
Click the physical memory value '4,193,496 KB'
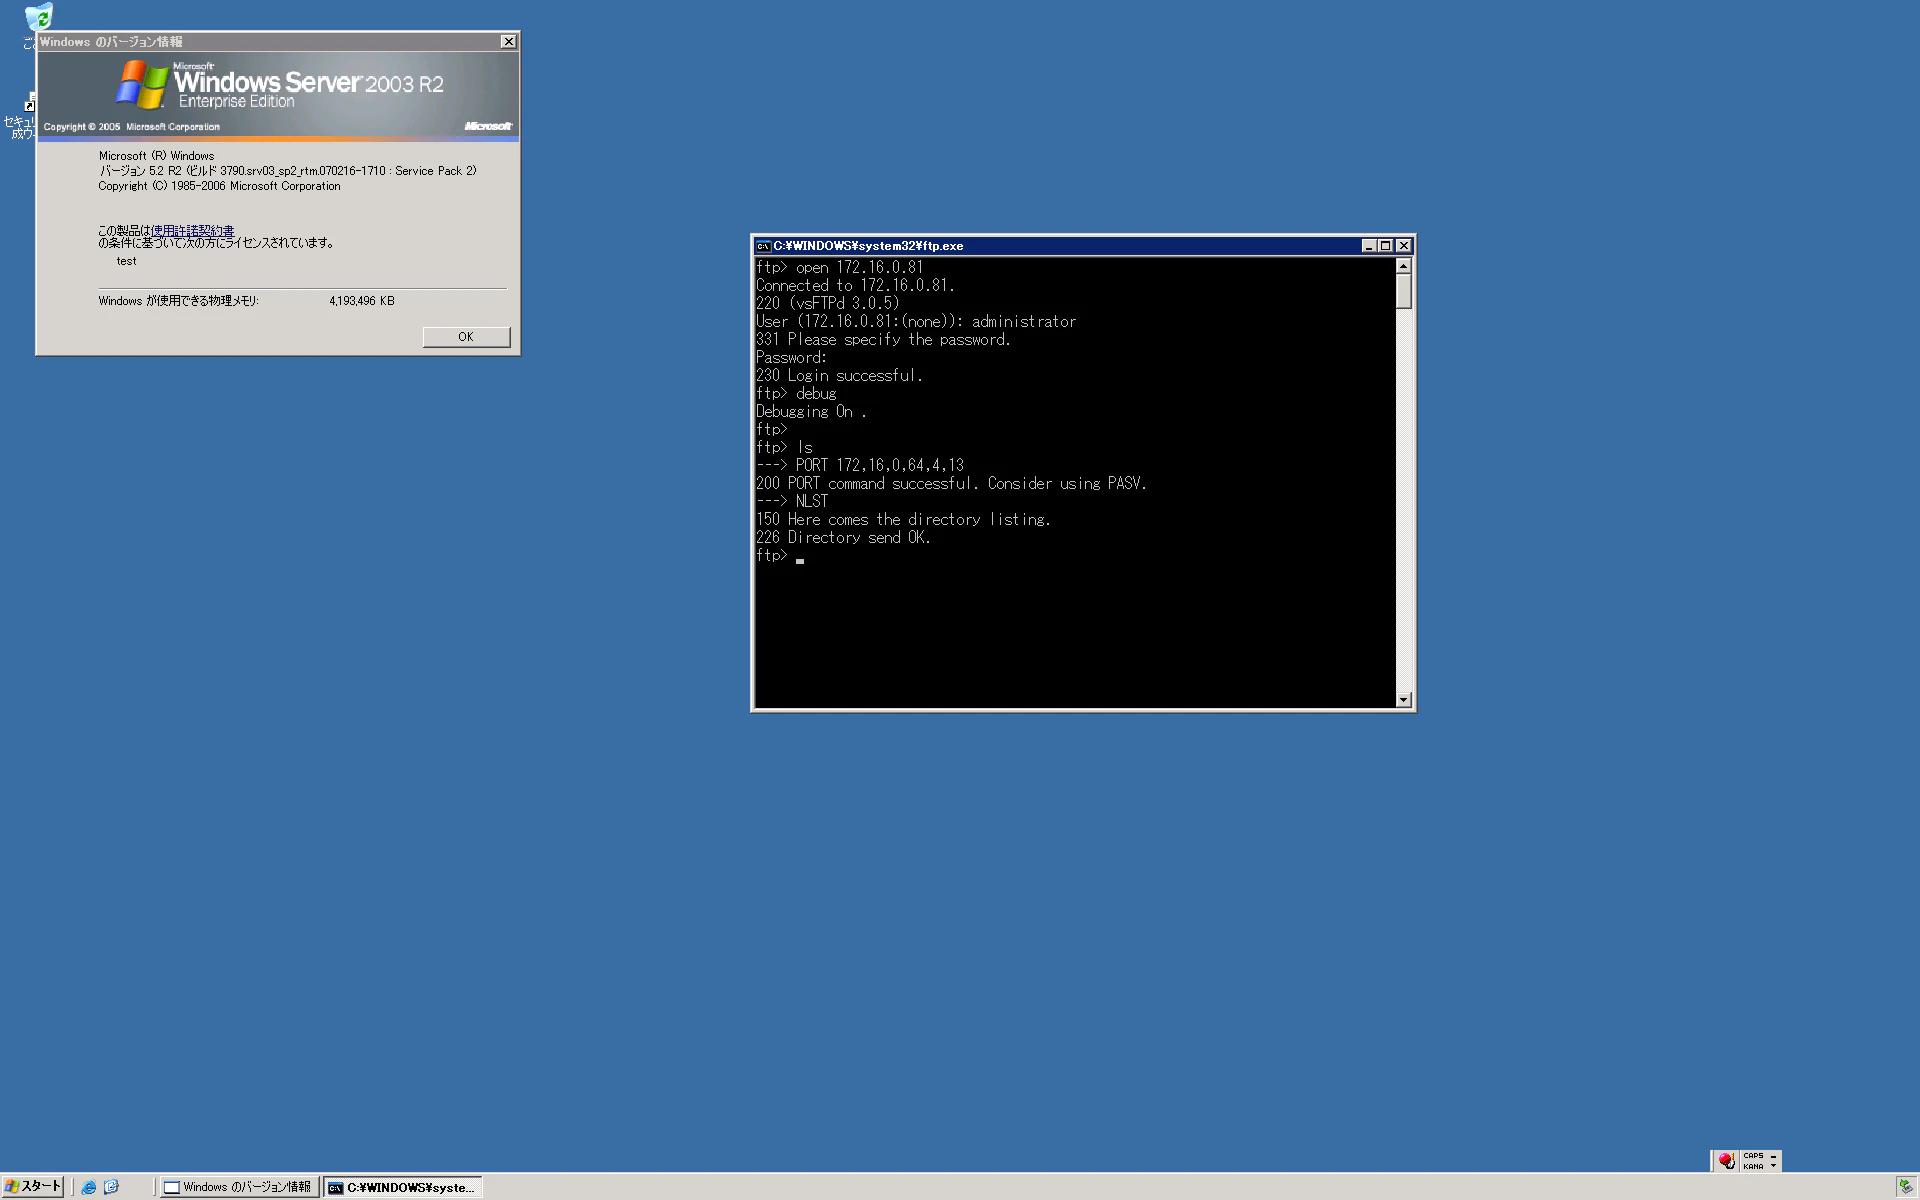coord(362,301)
